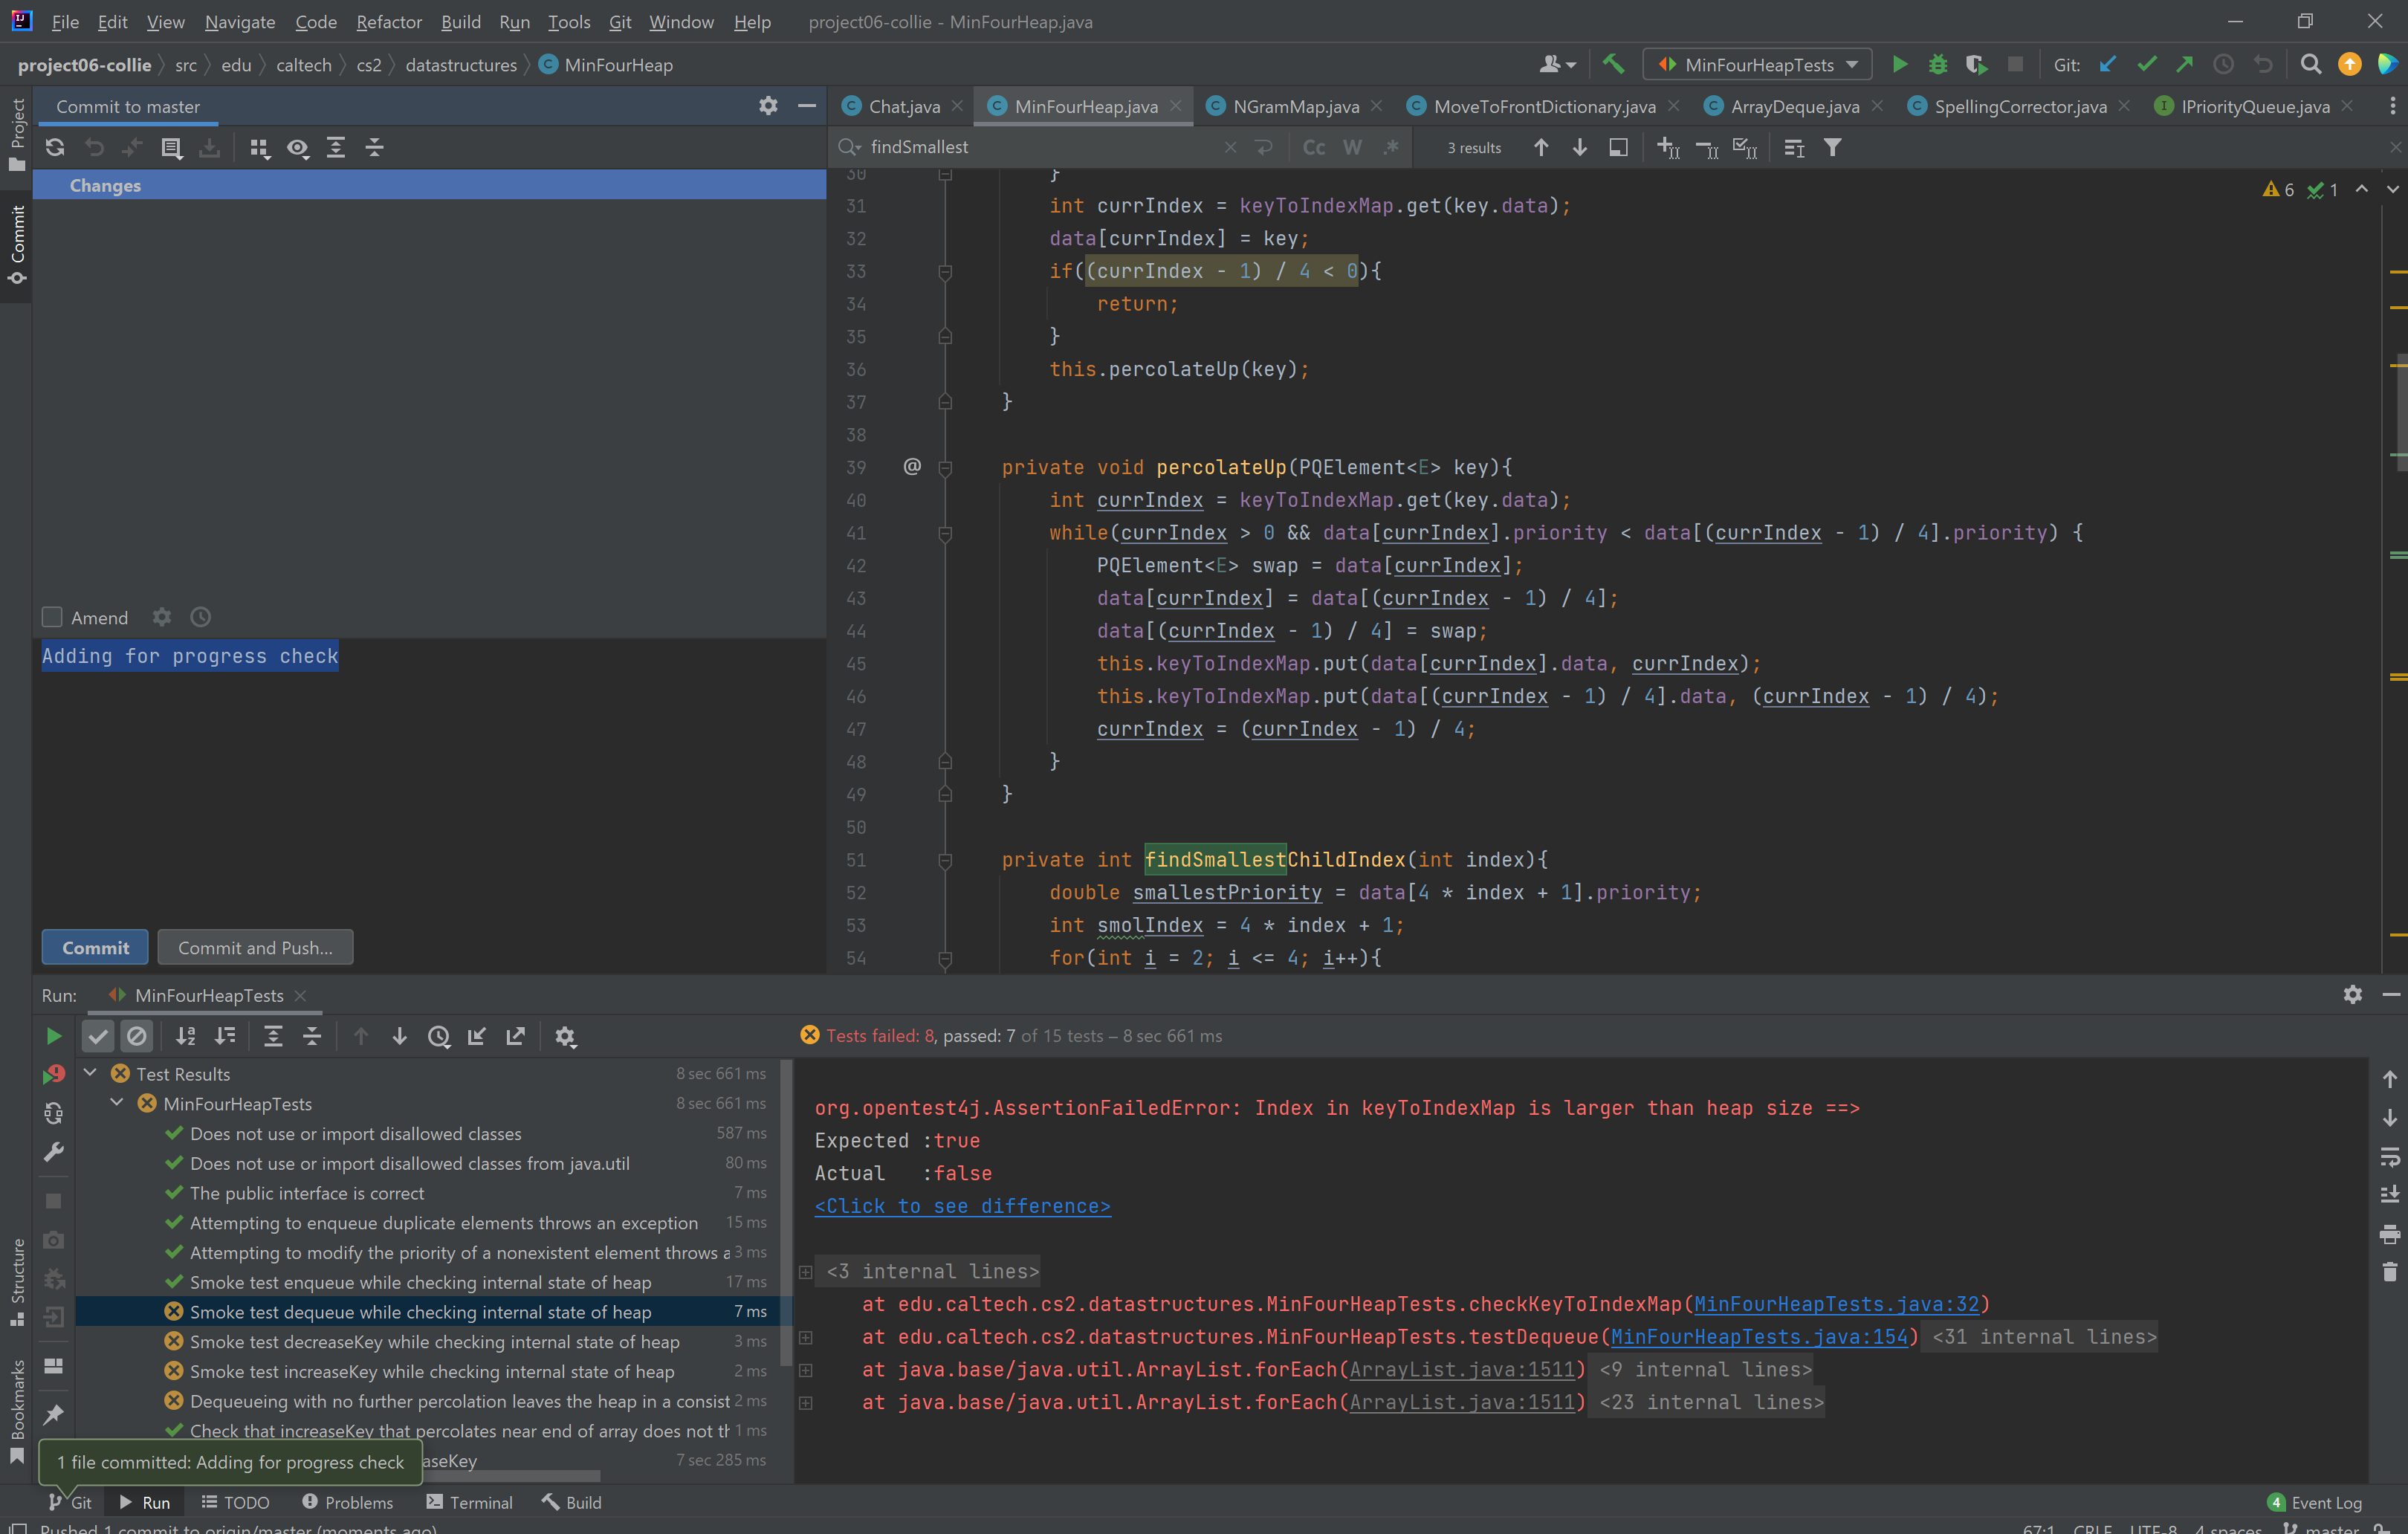Image resolution: width=2408 pixels, height=1534 pixels.
Task: Click the Commit and Push button
Action: [255, 947]
